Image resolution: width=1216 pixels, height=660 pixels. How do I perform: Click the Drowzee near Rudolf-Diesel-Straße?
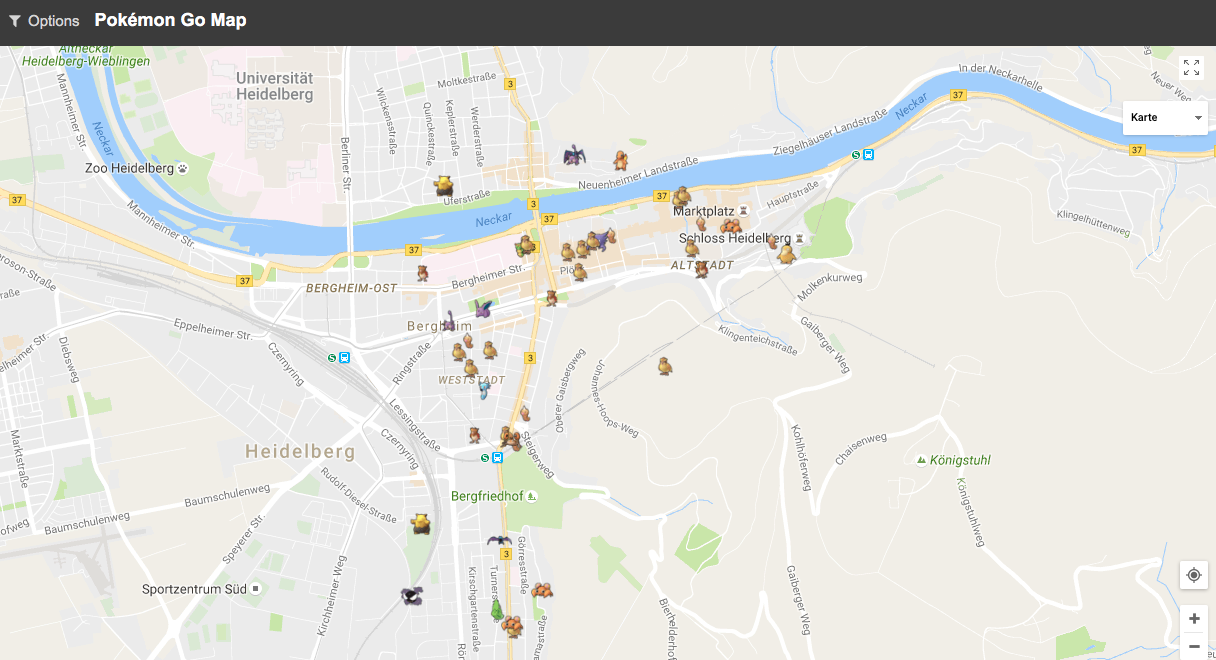(x=420, y=524)
